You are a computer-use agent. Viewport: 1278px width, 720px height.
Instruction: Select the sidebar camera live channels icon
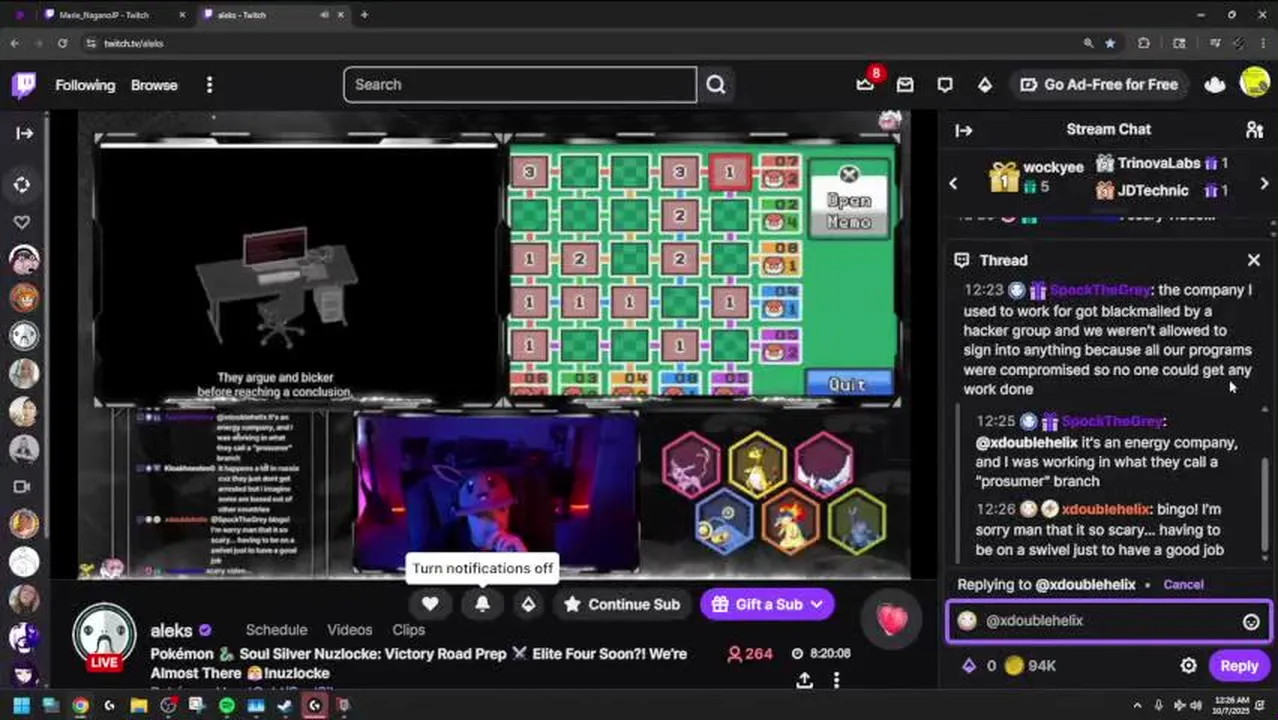click(x=24, y=487)
